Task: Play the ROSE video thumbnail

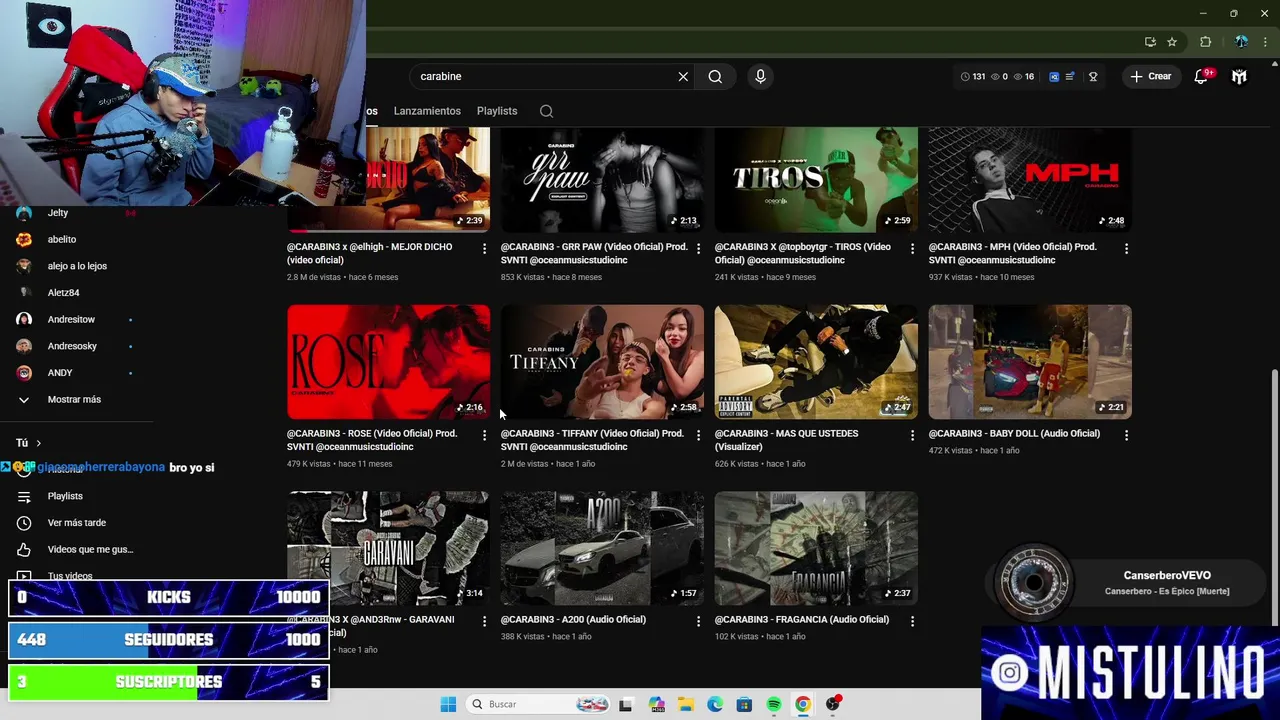Action: (x=388, y=362)
